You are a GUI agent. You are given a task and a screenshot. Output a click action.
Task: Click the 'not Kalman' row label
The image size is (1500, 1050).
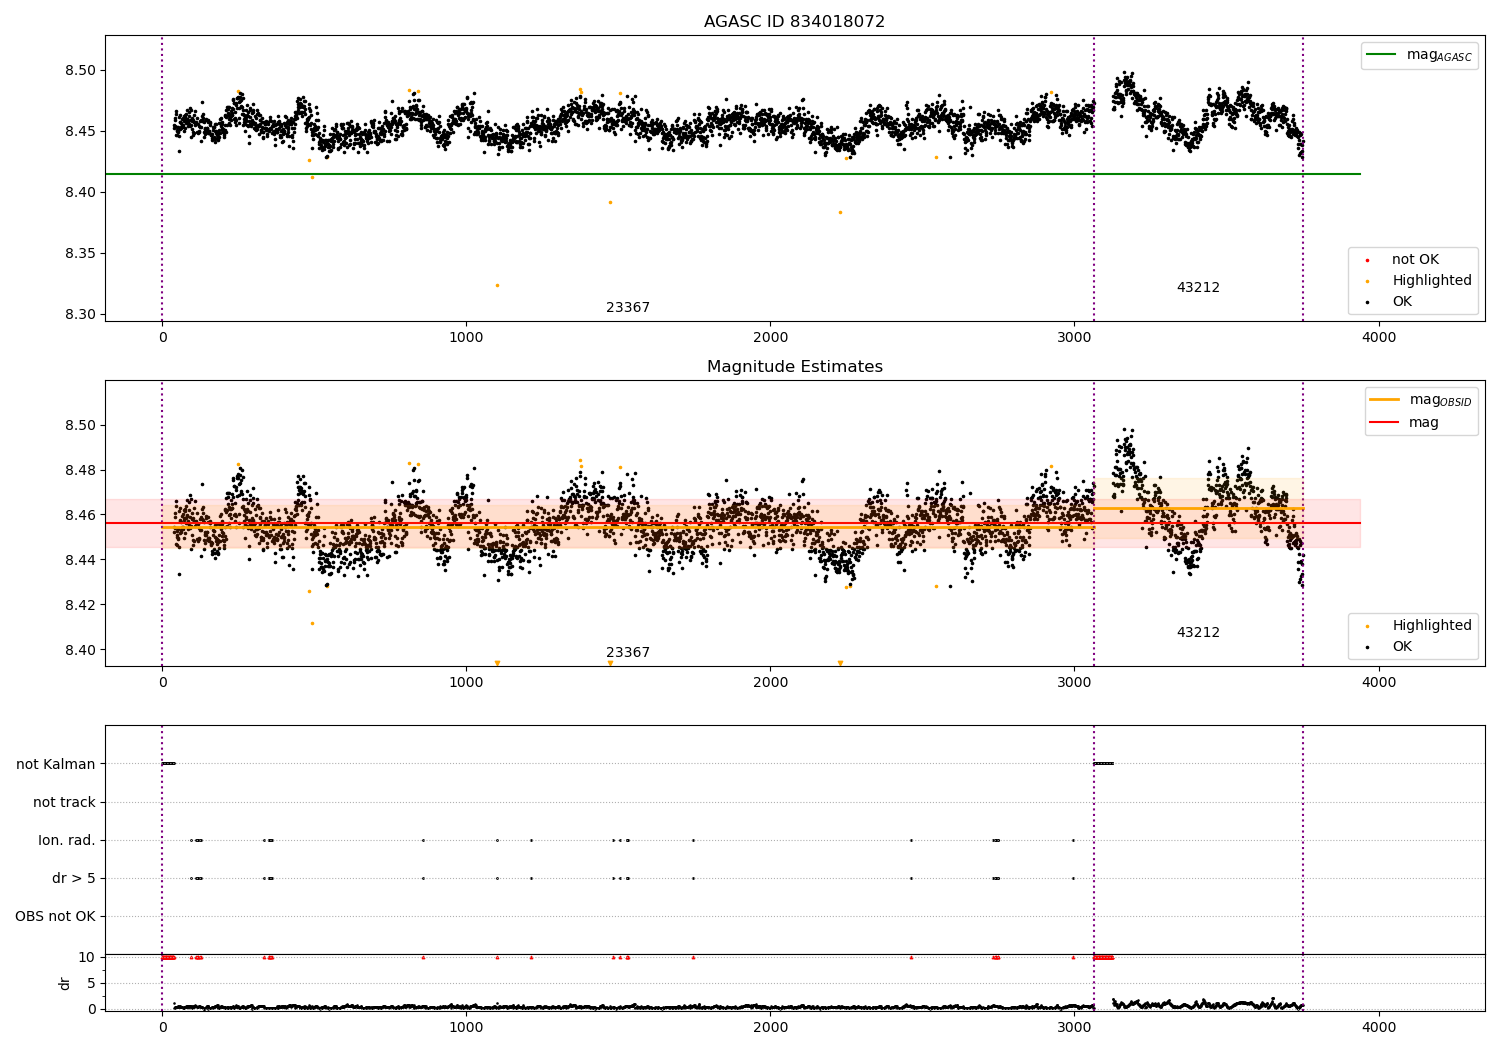click(56, 764)
